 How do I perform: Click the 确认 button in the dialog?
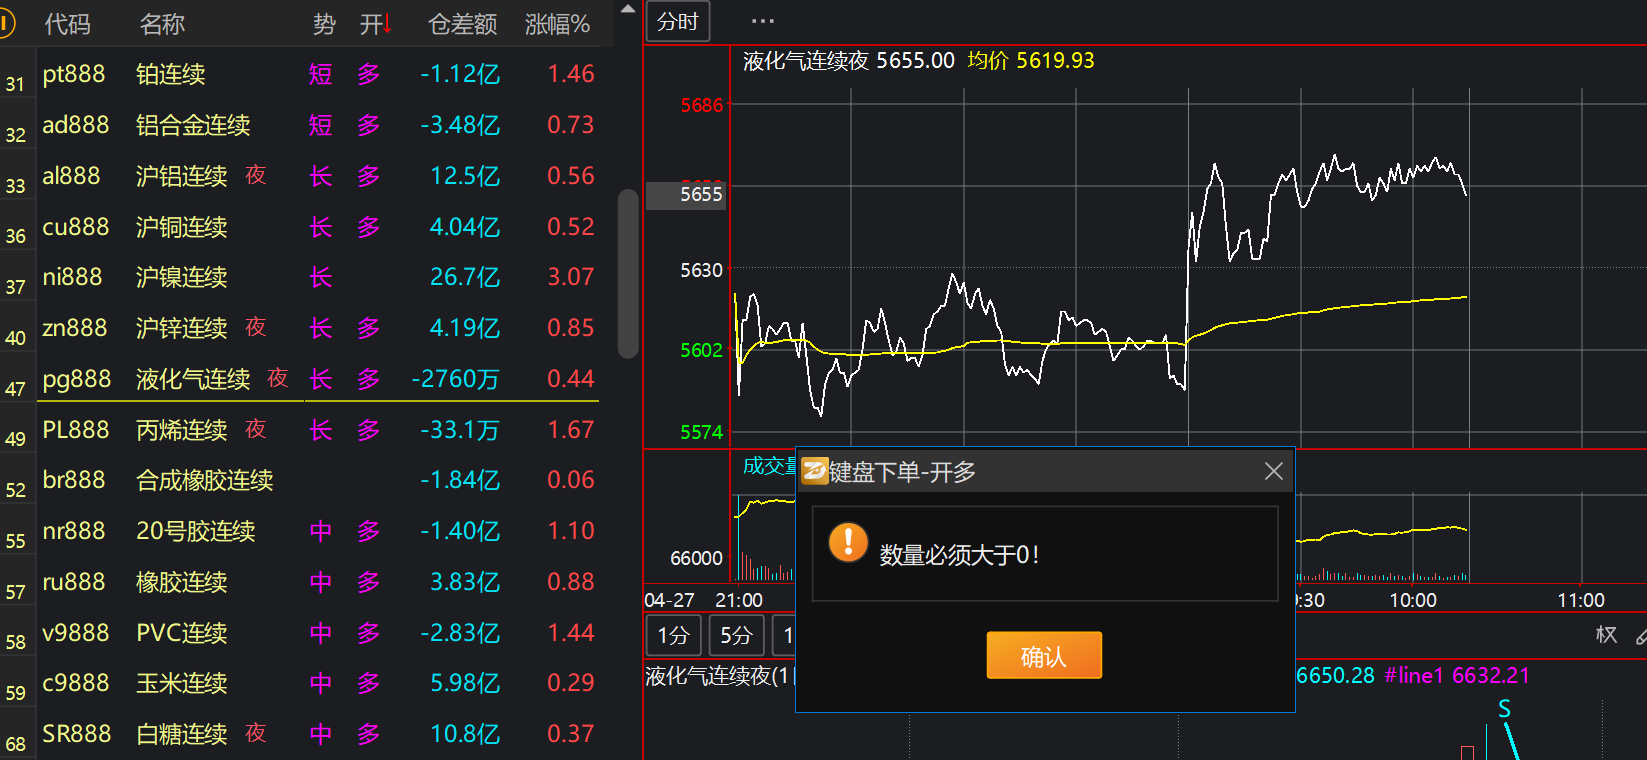(x=1043, y=656)
